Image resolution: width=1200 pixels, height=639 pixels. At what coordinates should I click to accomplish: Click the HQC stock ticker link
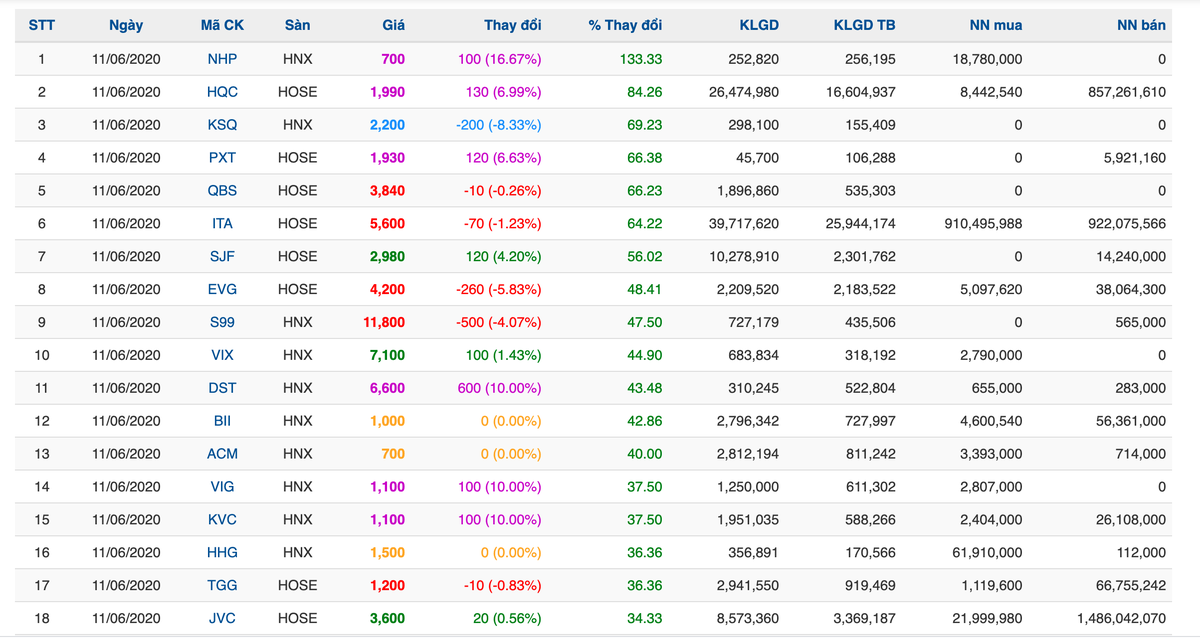[x=222, y=92]
